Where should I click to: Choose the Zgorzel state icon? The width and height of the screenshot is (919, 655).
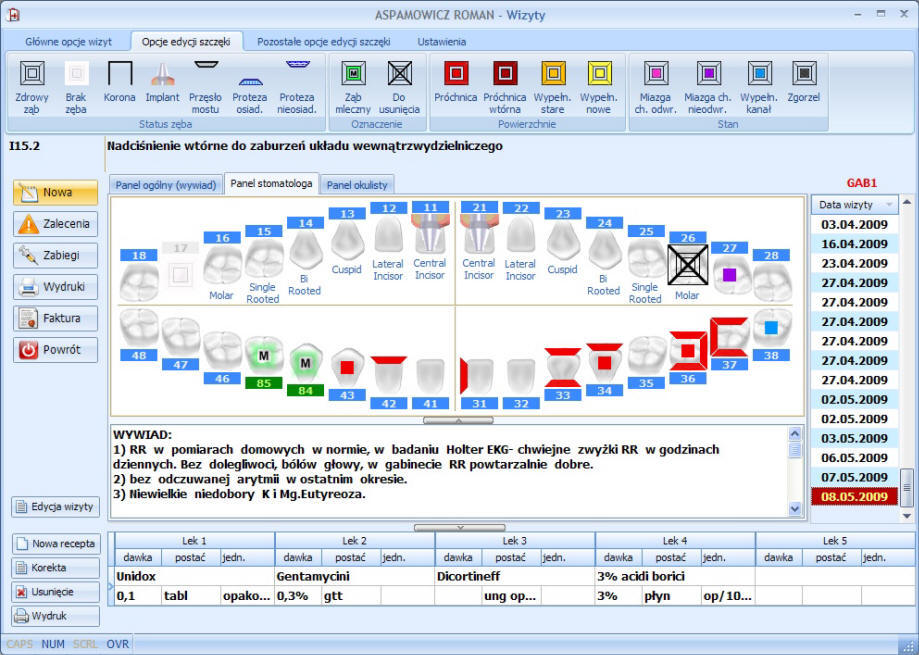[x=804, y=74]
